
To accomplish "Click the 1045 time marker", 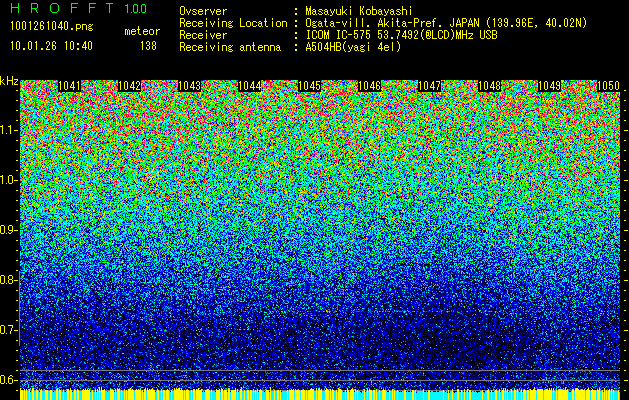I will tap(309, 86).
